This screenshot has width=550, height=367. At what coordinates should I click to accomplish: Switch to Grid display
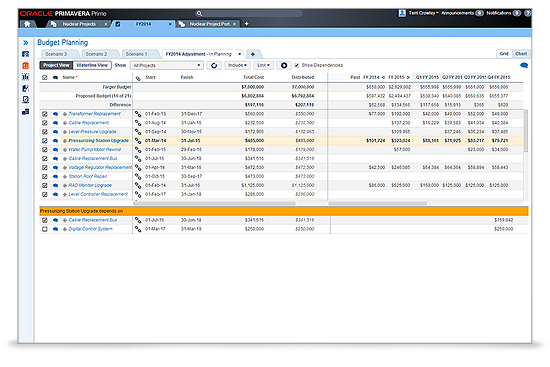click(504, 54)
